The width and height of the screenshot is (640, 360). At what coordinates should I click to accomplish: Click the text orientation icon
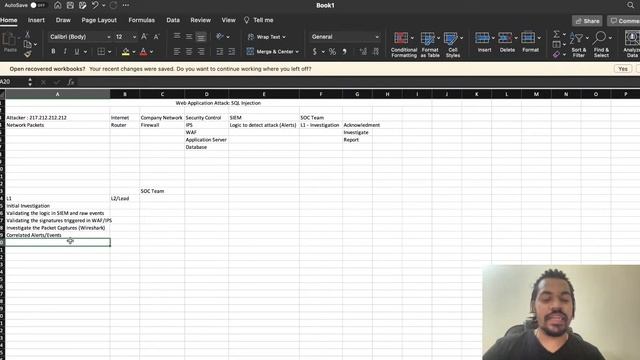[x=220, y=37]
